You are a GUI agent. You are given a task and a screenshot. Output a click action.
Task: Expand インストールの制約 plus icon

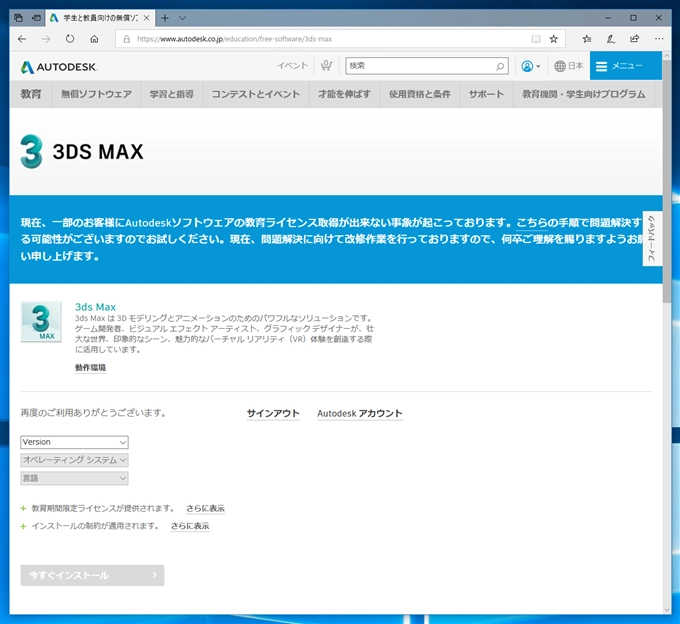pyautogui.click(x=23, y=526)
